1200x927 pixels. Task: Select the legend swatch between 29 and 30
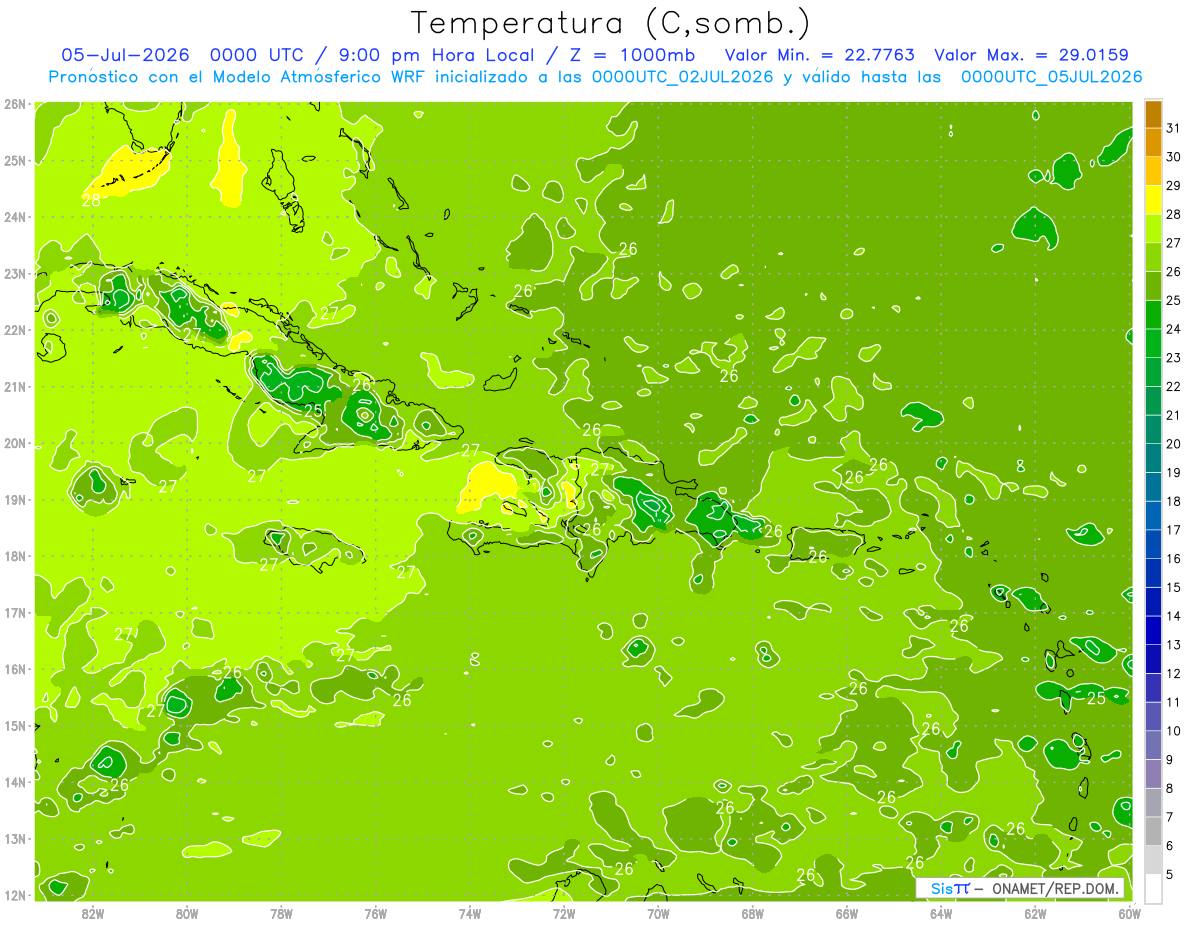pos(1154,171)
